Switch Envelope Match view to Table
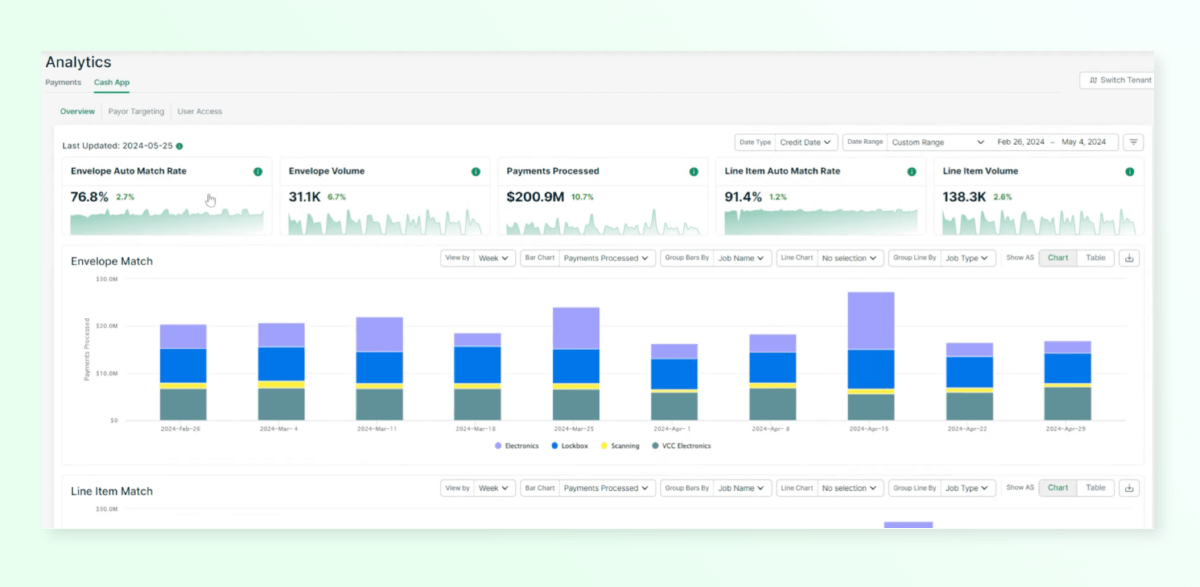 coord(1096,257)
